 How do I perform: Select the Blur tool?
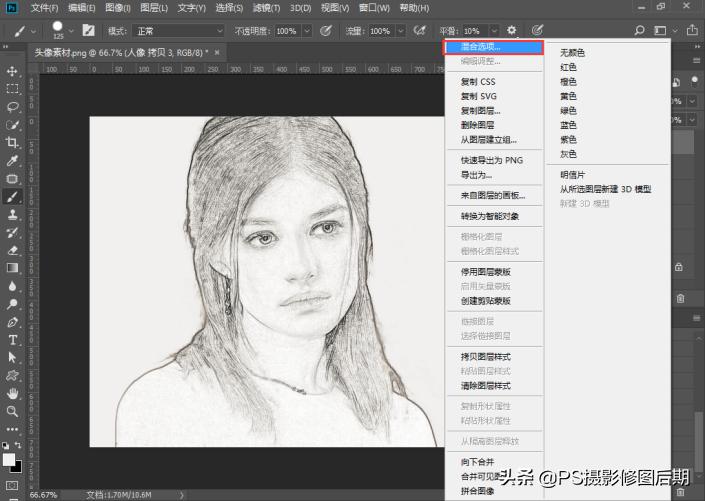click(x=12, y=286)
